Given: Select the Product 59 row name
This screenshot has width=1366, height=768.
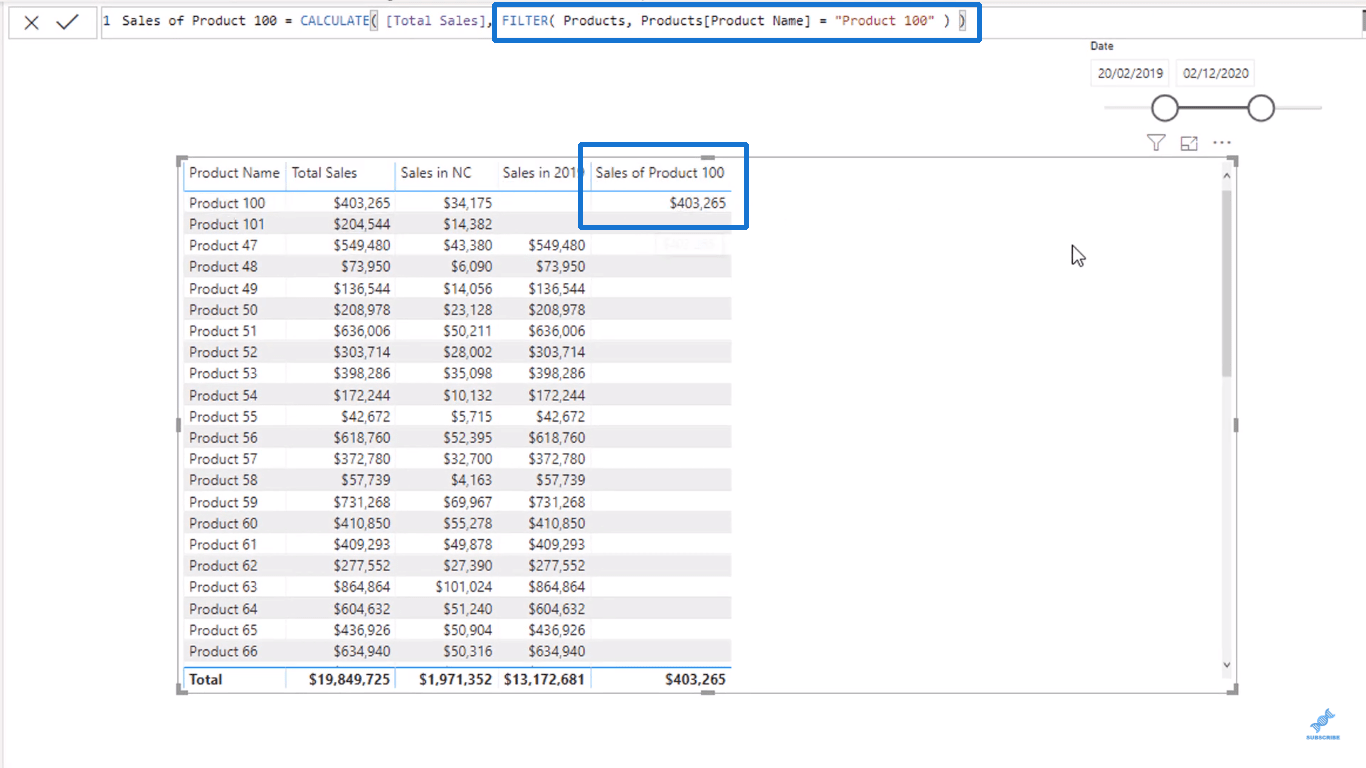Looking at the screenshot, I should [223, 501].
